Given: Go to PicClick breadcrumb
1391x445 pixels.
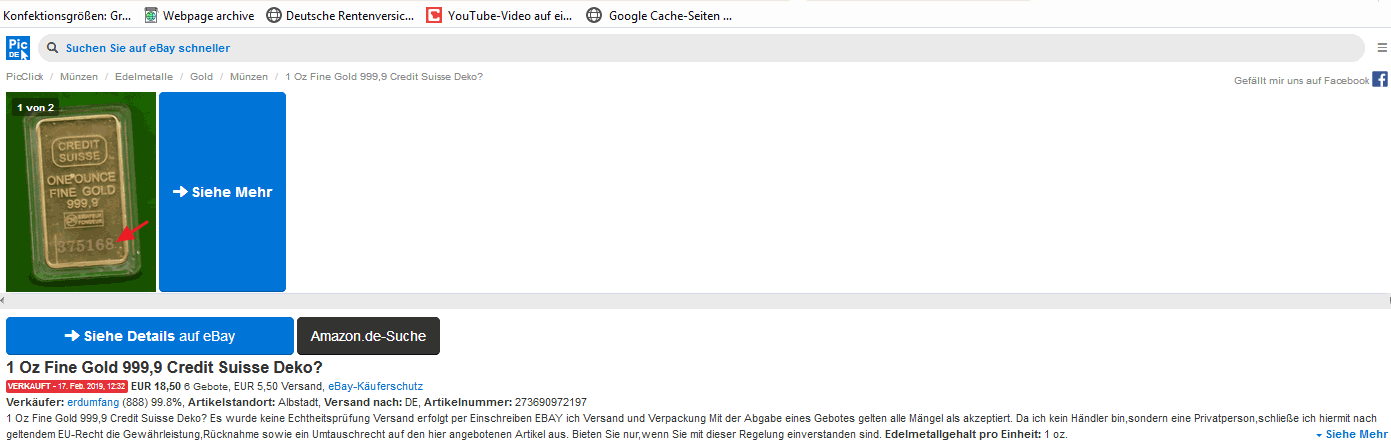Looking at the screenshot, I should coord(24,77).
